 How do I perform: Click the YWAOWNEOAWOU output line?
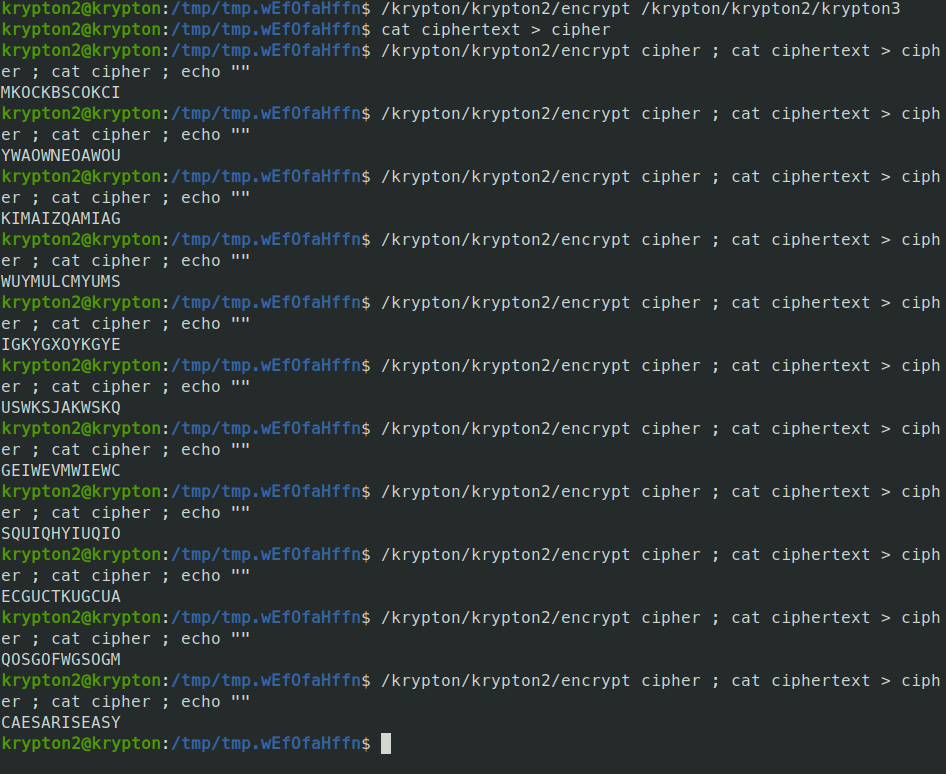61,155
